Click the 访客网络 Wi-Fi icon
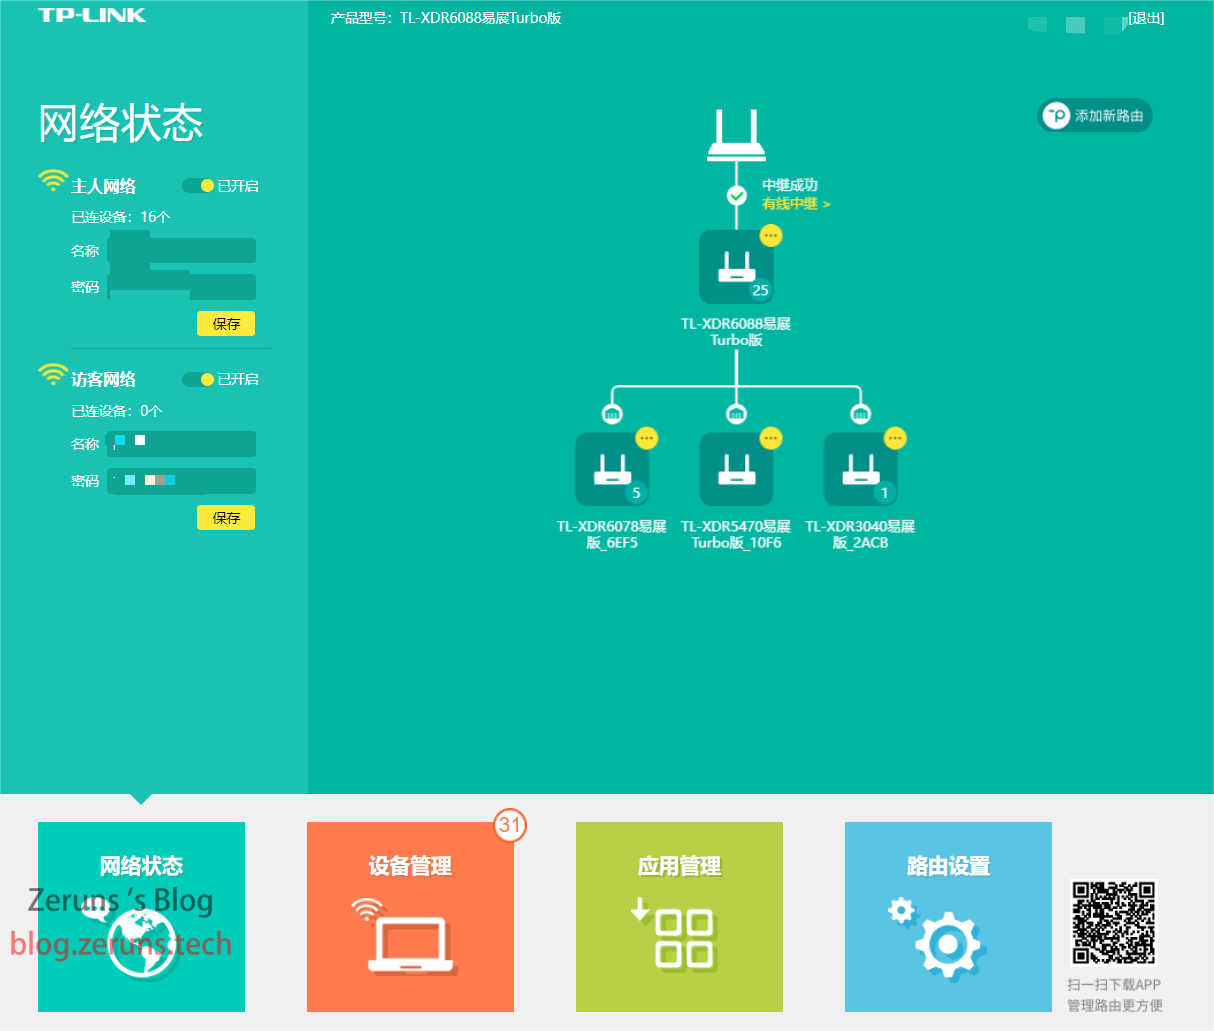1214x1031 pixels. [53, 375]
